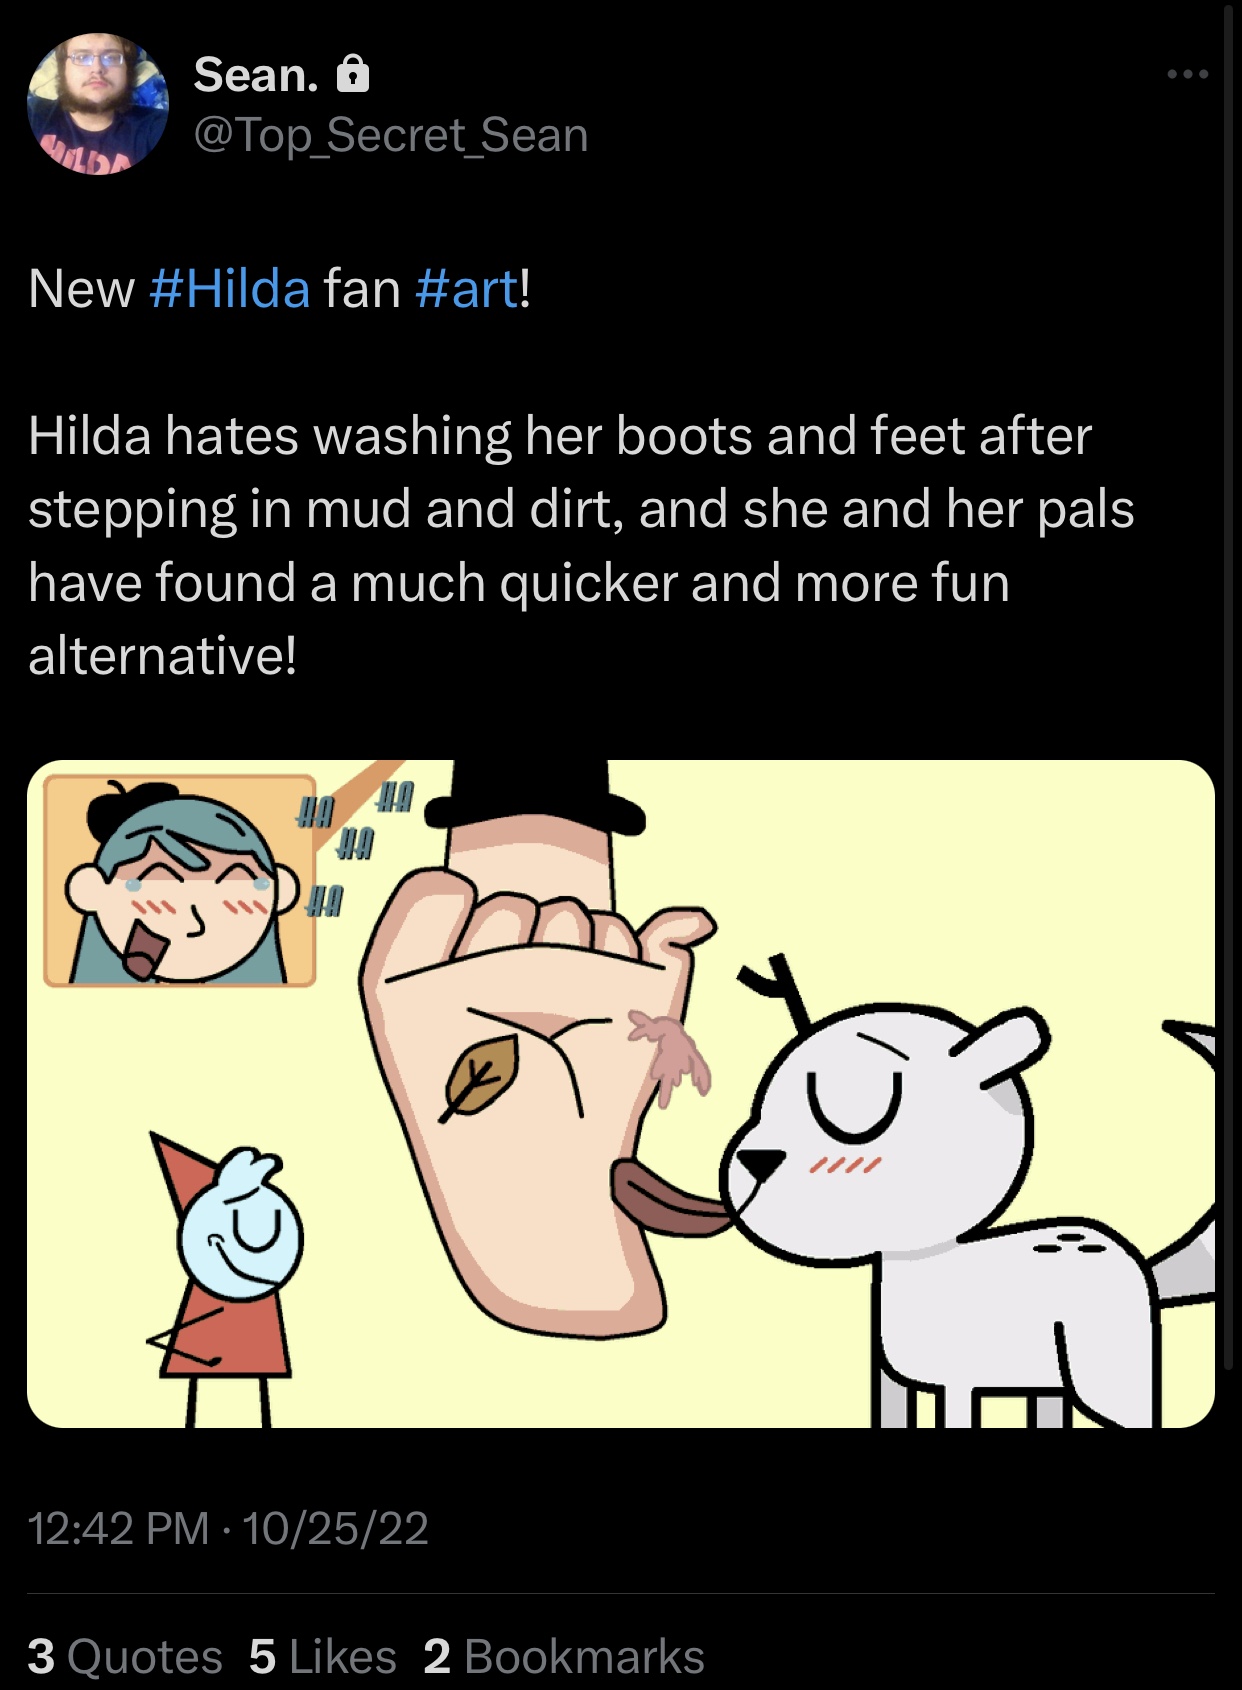
Task: Click the vertical scrollbar at the right edge
Action: coord(1229,690)
